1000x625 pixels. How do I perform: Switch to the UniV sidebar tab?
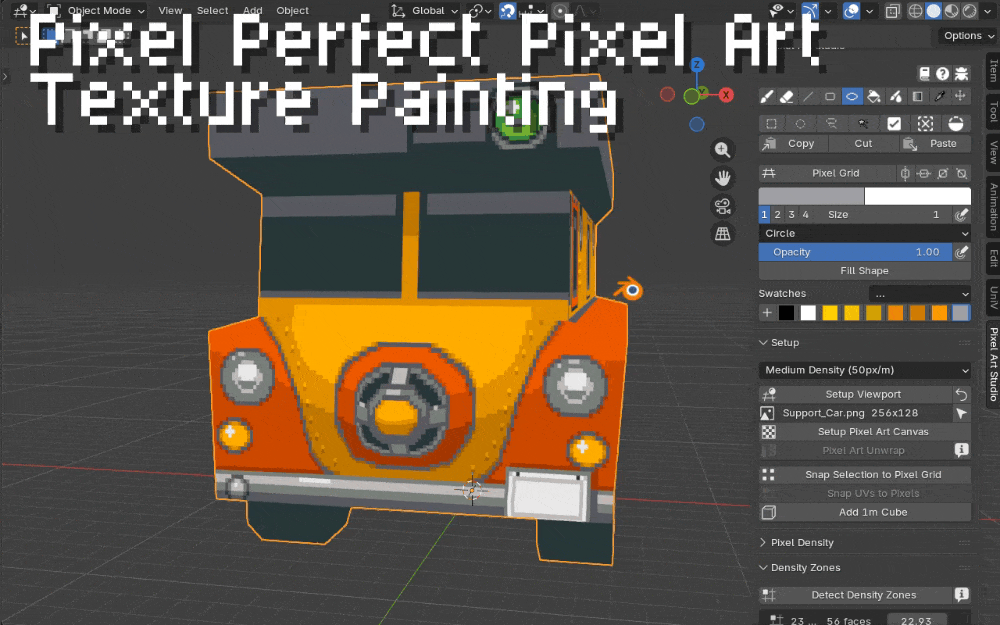coord(993,297)
